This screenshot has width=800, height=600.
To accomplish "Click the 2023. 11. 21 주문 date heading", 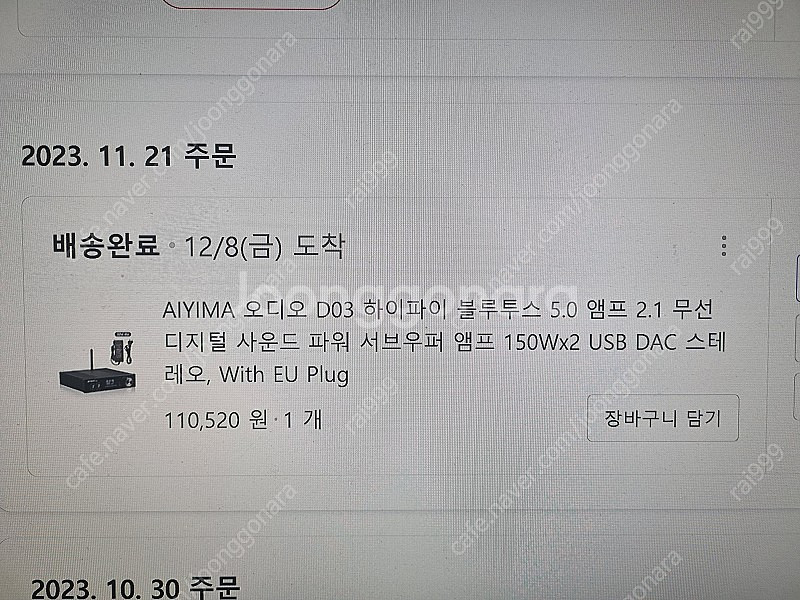I will 129,156.
